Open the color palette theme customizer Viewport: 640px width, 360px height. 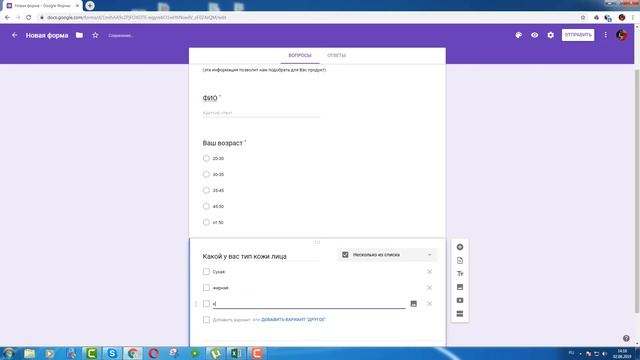pos(518,35)
